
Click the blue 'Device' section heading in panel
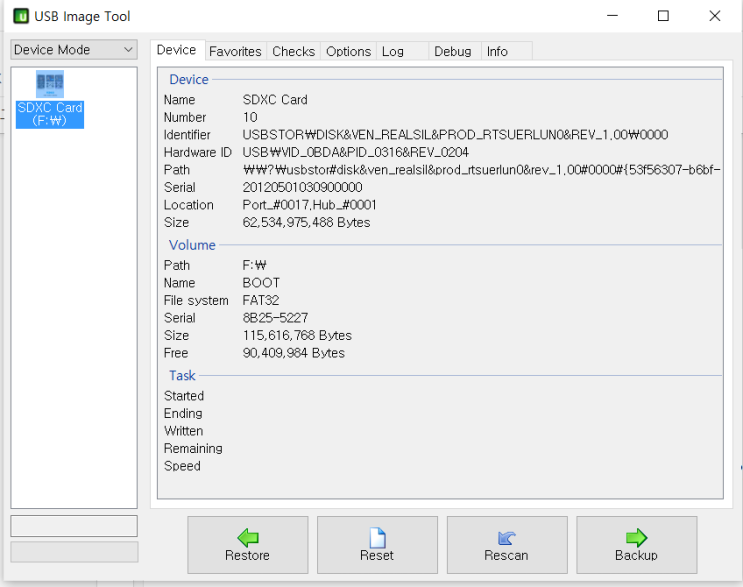click(189, 79)
